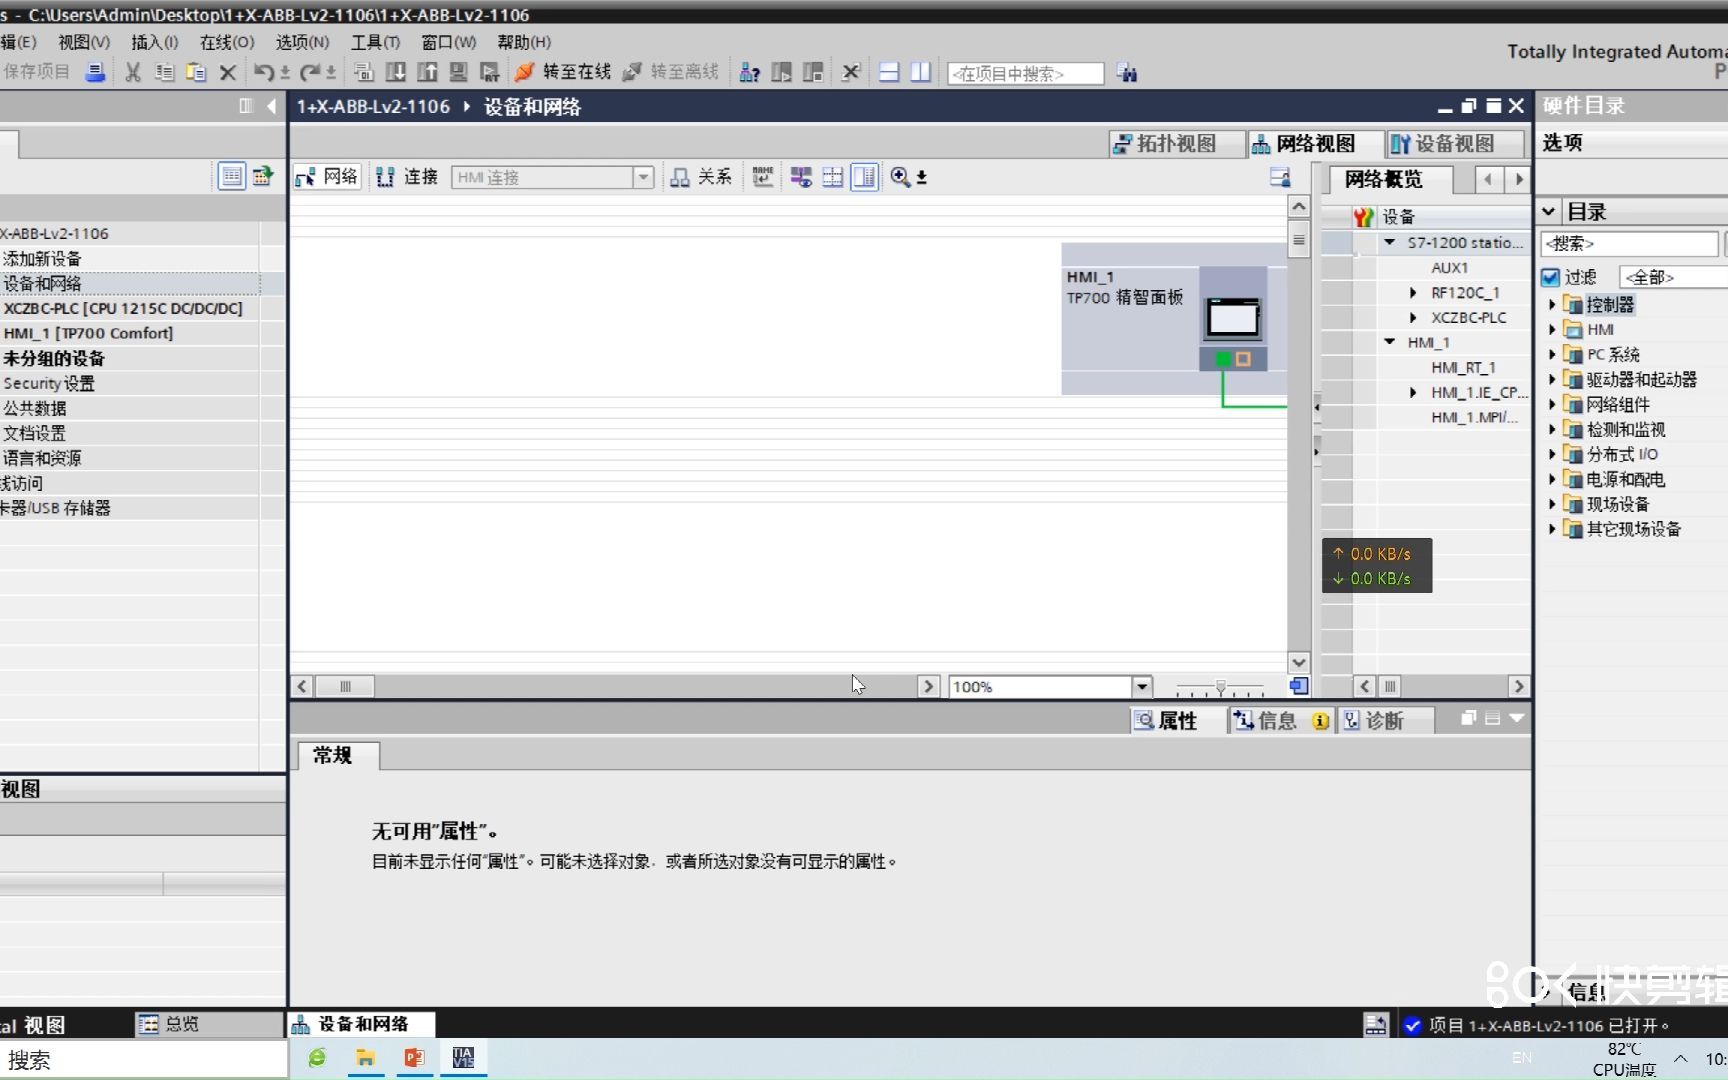This screenshot has height=1080, width=1728.
Task: Click the highlight IO communication icon
Action: pyautogui.click(x=801, y=177)
